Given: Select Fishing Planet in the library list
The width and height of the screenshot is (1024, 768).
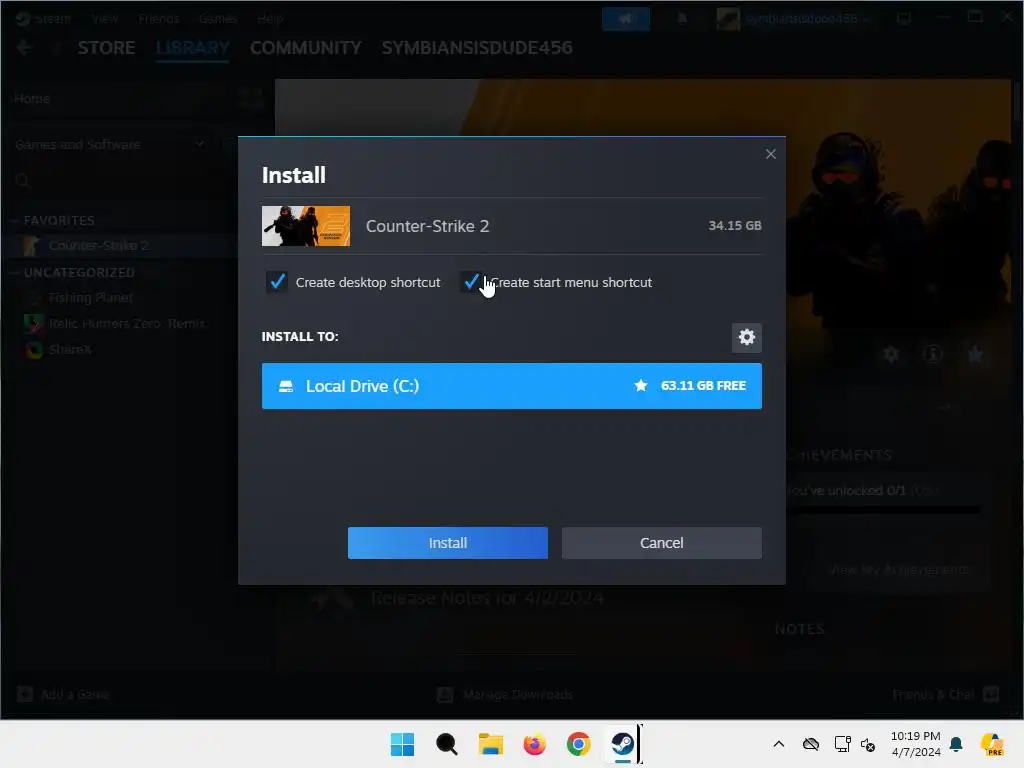Looking at the screenshot, I should coord(91,298).
